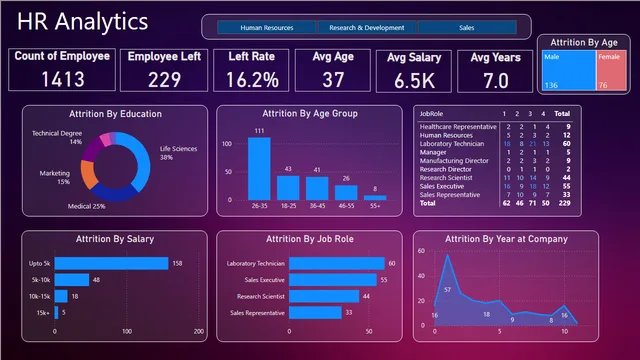Click the Attrition By Year at Company title
Viewport: 640px width, 360px height.
click(x=506, y=239)
